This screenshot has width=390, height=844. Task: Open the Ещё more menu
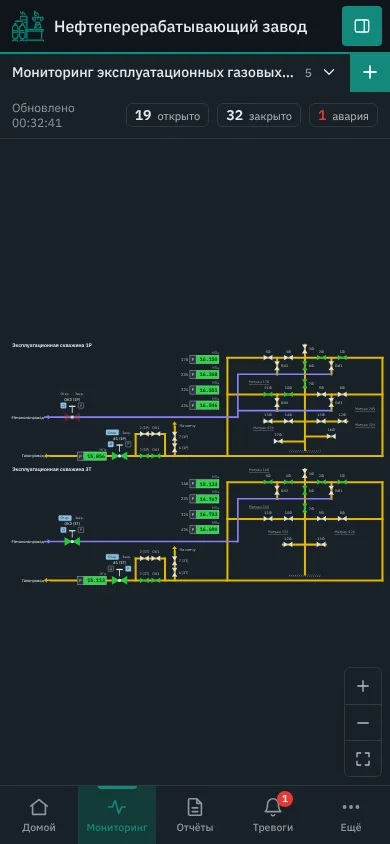coord(351,815)
